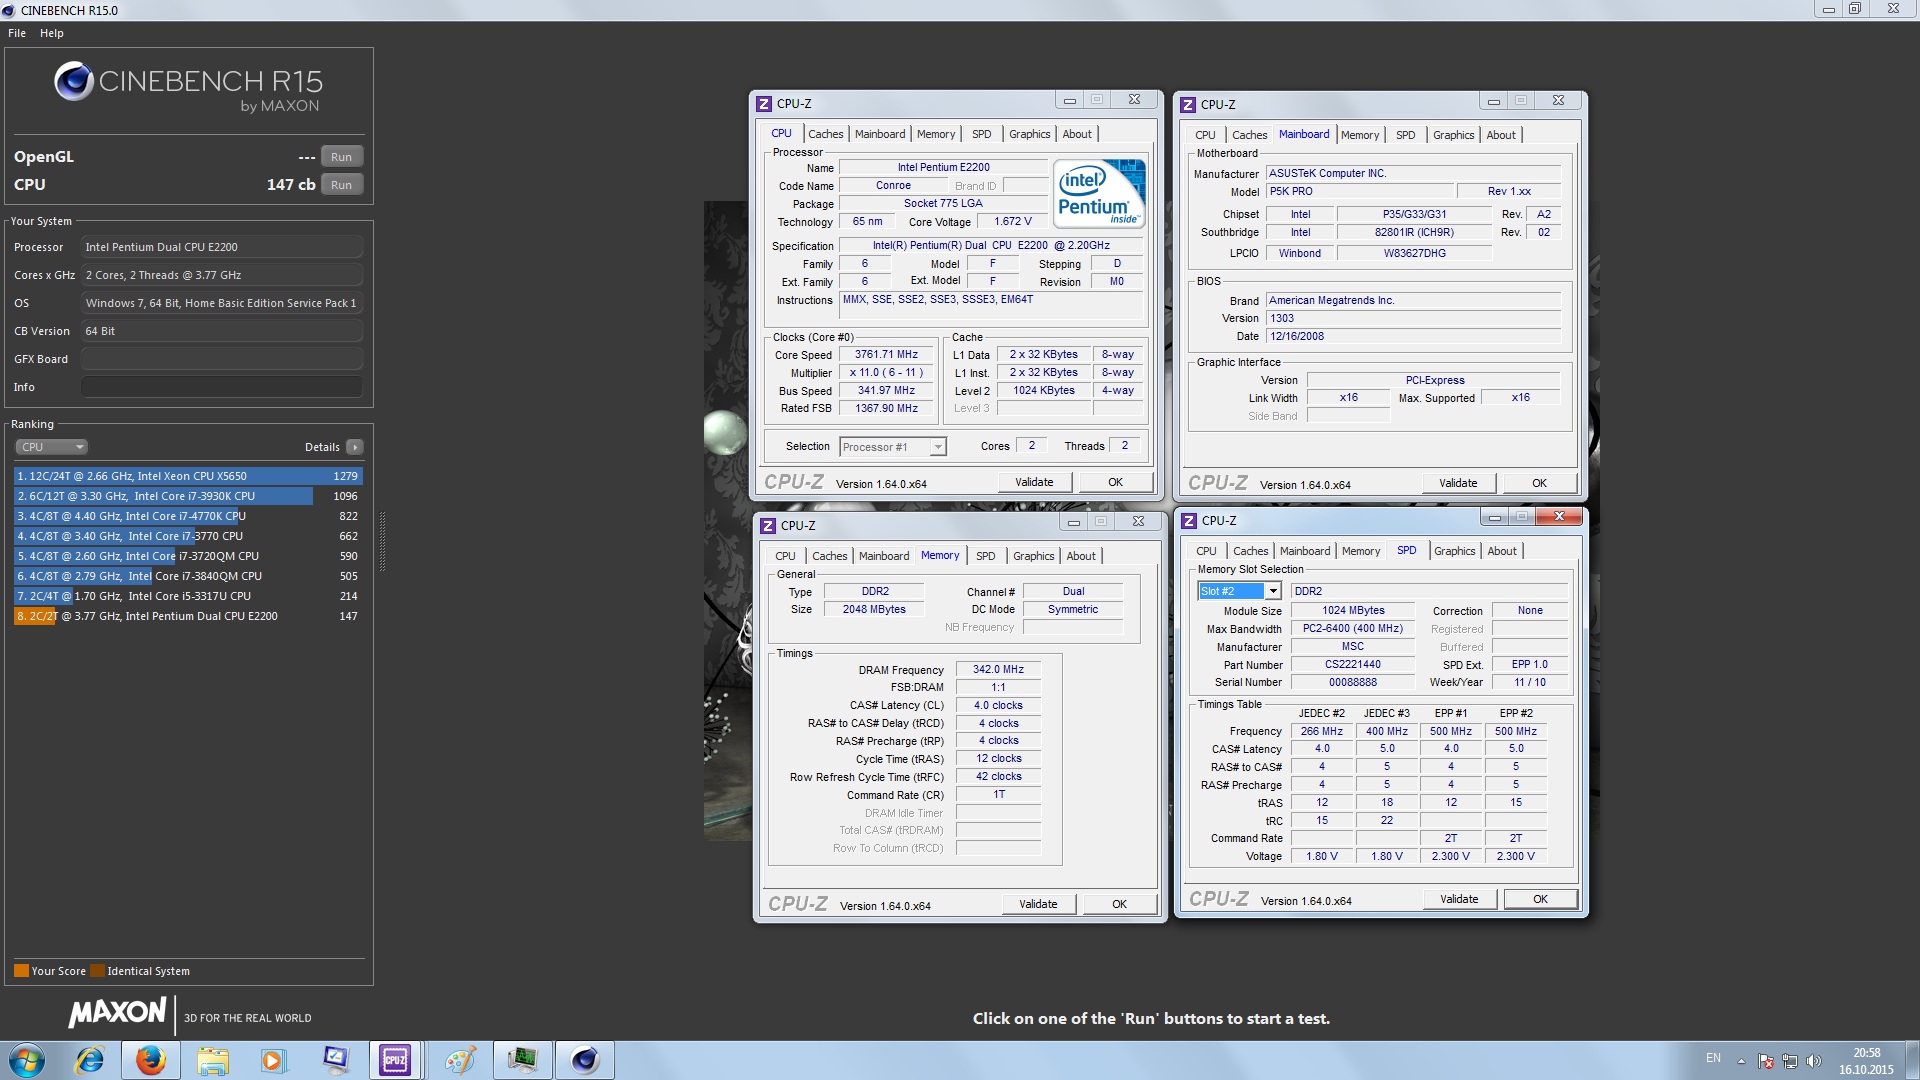The image size is (1920, 1080).
Task: Open the Slot #2 memory slot dropdown
Action: click(1239, 591)
